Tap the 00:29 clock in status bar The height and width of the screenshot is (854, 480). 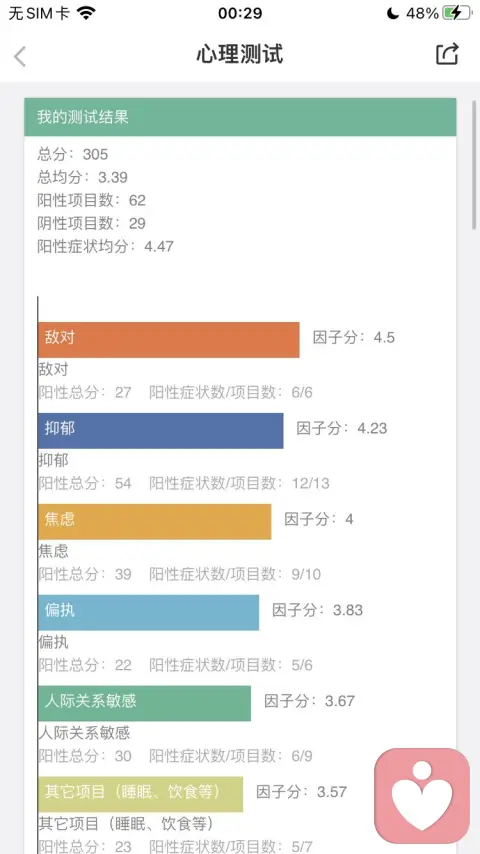[240, 13]
